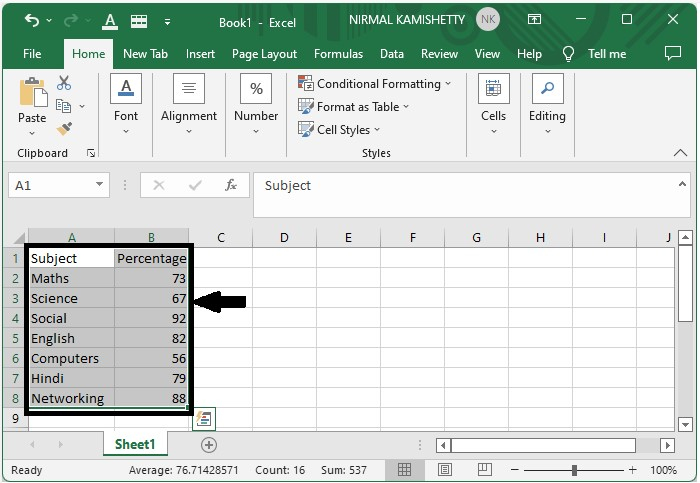Click the Cut scissors icon
This screenshot has width=700, height=483.
(64, 83)
